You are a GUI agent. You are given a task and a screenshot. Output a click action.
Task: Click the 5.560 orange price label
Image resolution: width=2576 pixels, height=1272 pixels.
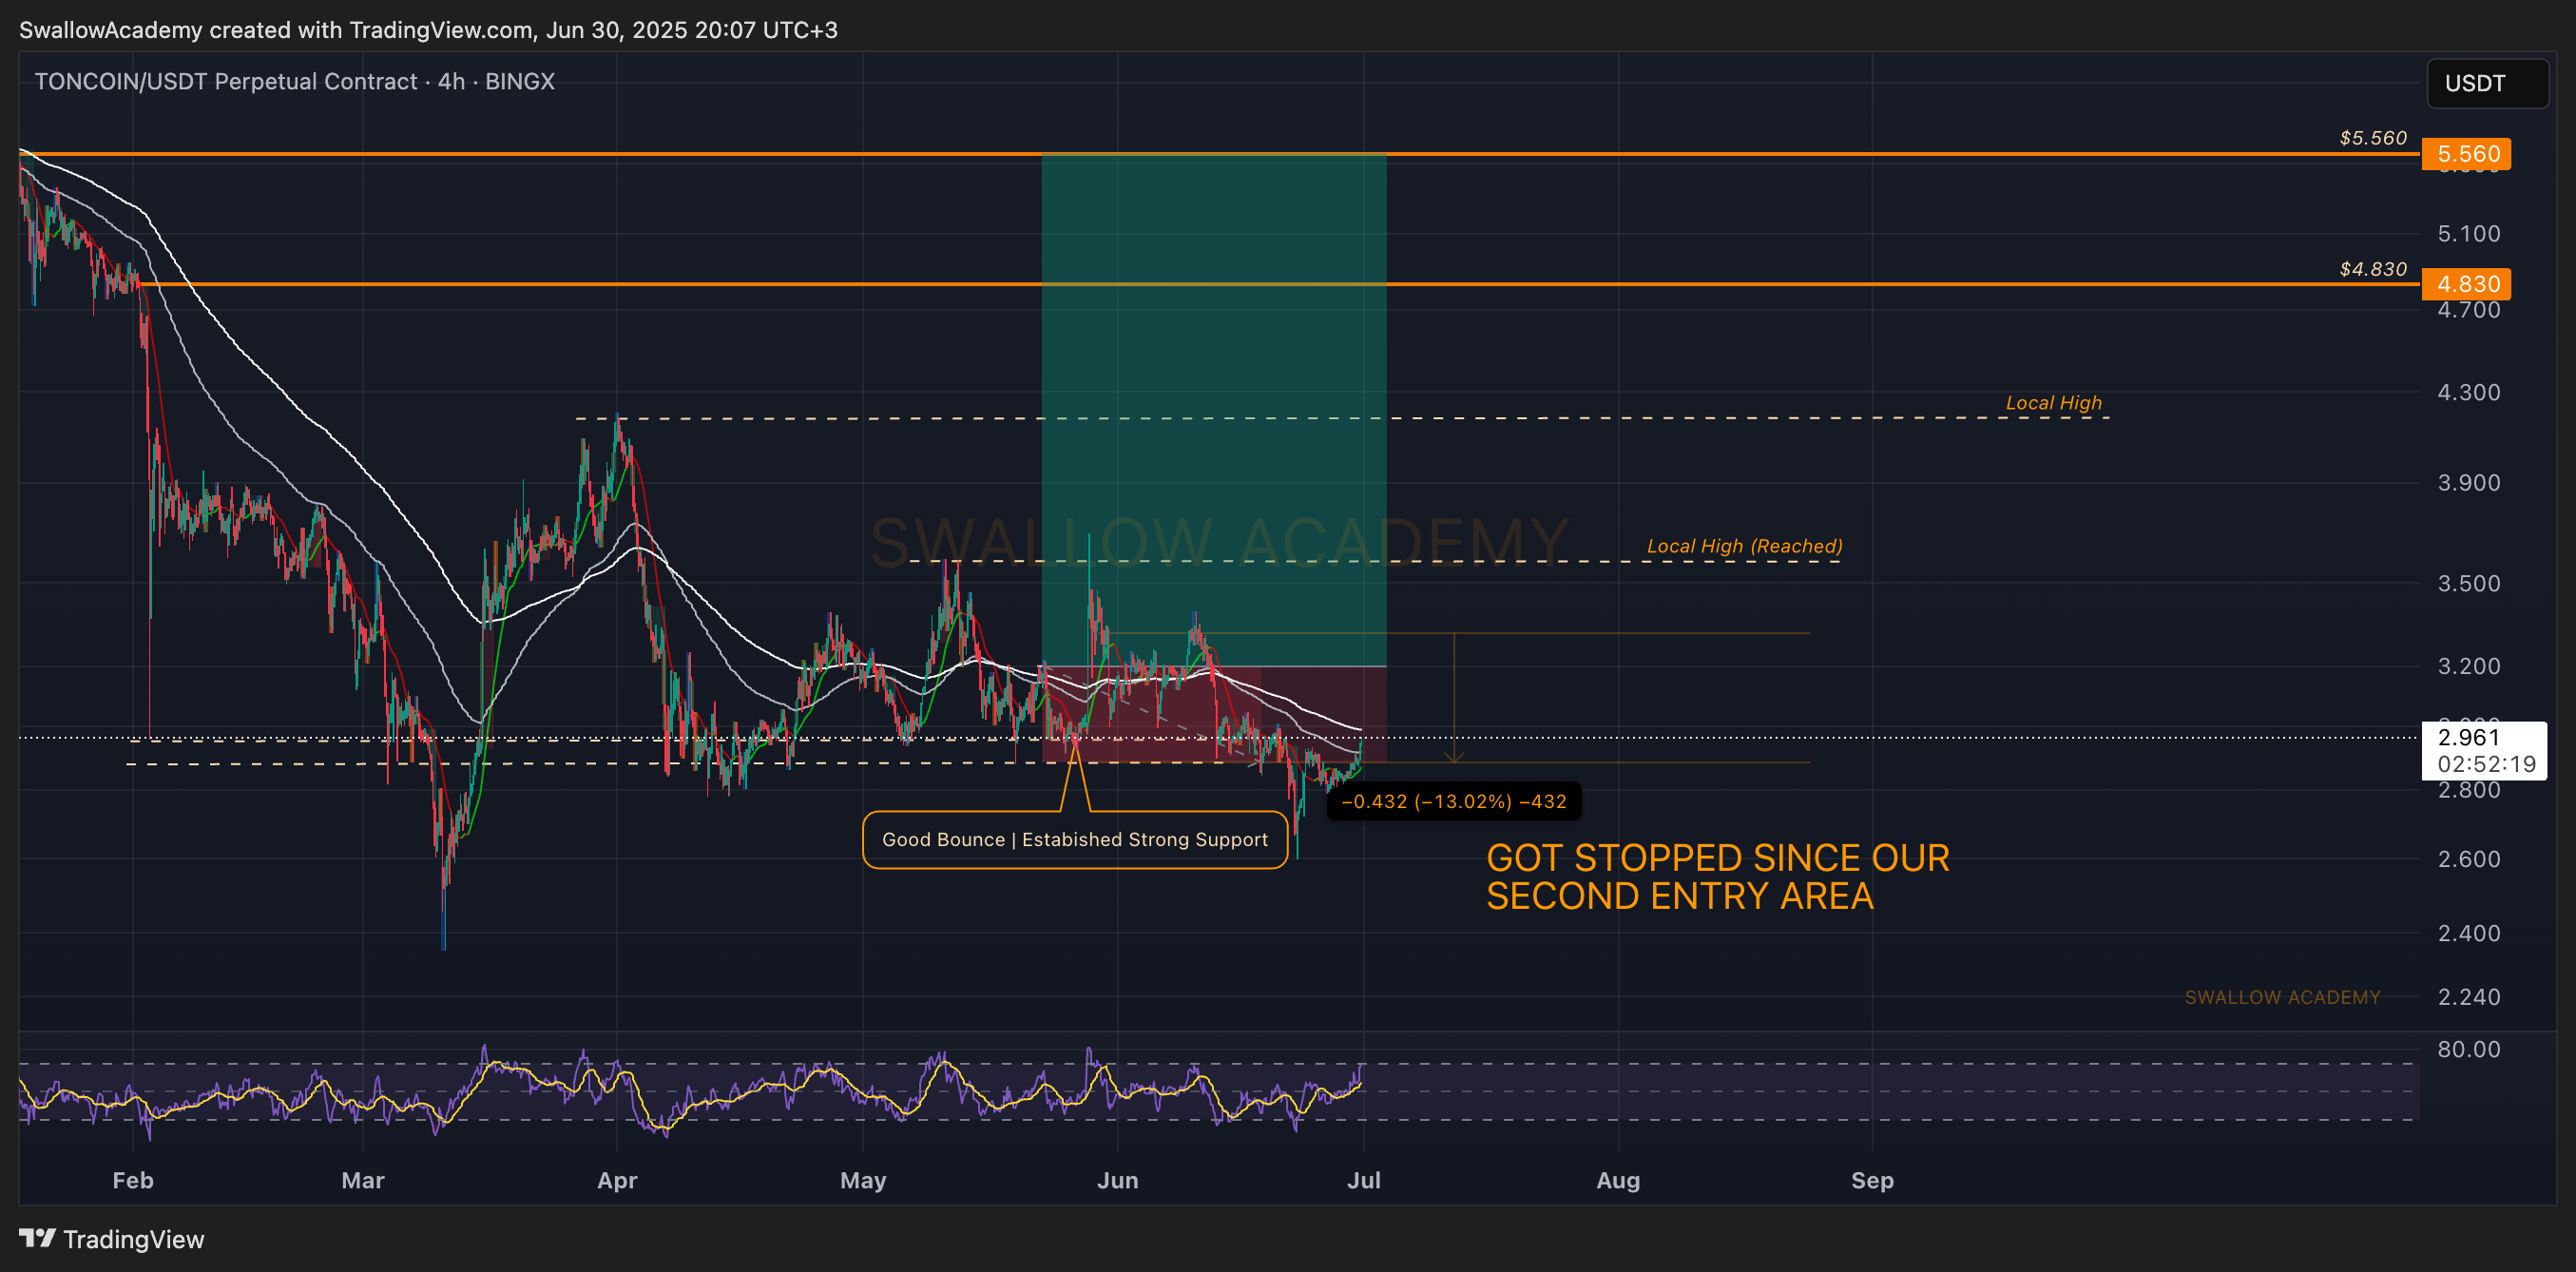coord(2466,154)
